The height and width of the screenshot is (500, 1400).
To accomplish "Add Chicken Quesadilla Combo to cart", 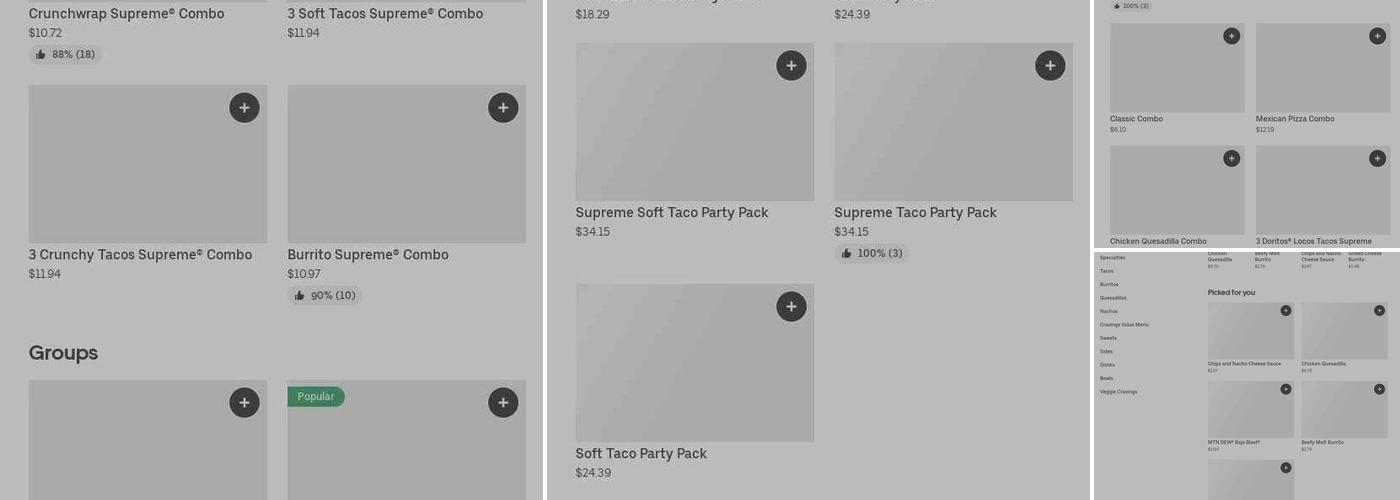I will coord(1231,158).
